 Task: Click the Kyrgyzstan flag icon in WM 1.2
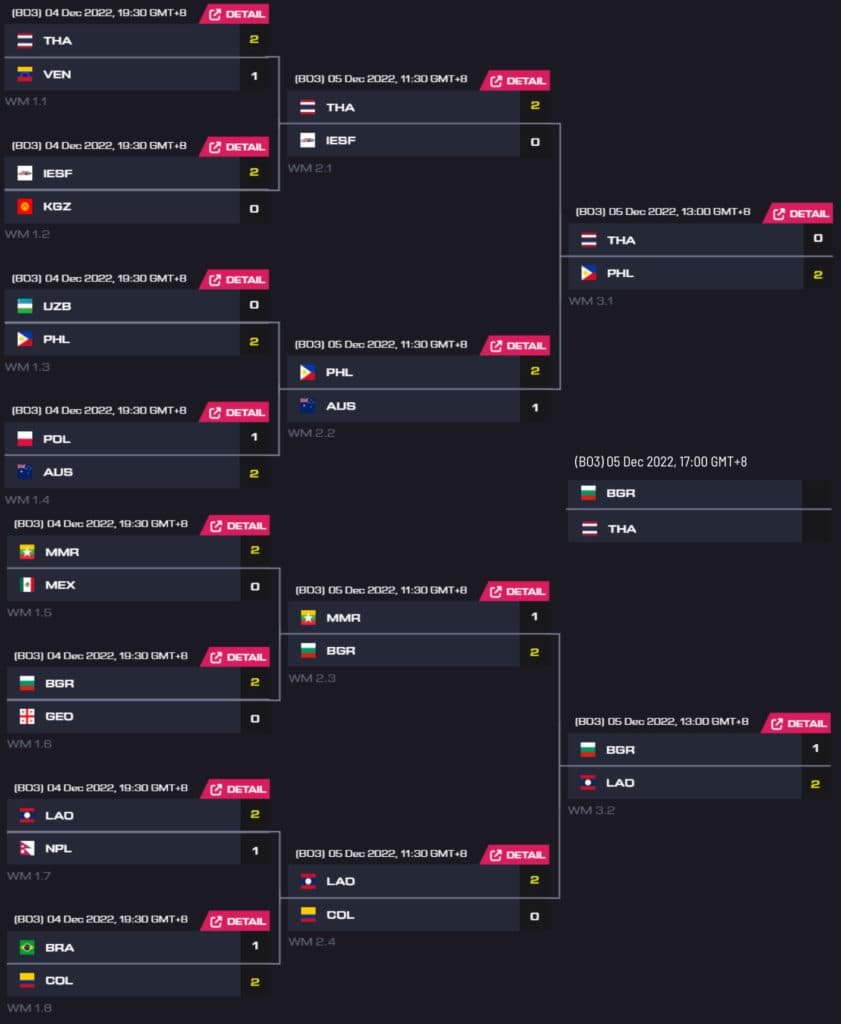[x=23, y=207]
